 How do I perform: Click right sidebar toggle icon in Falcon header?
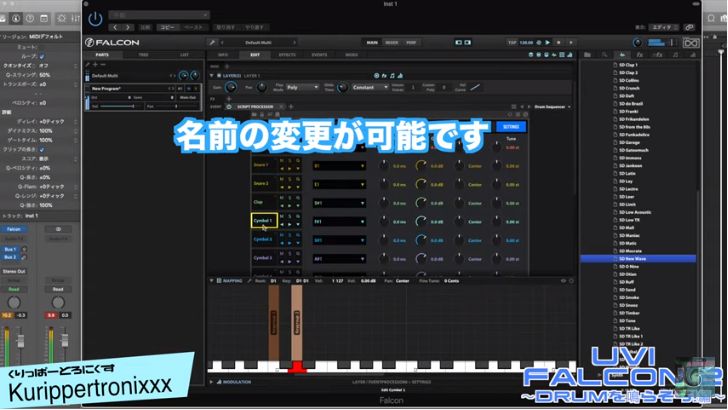[468, 43]
